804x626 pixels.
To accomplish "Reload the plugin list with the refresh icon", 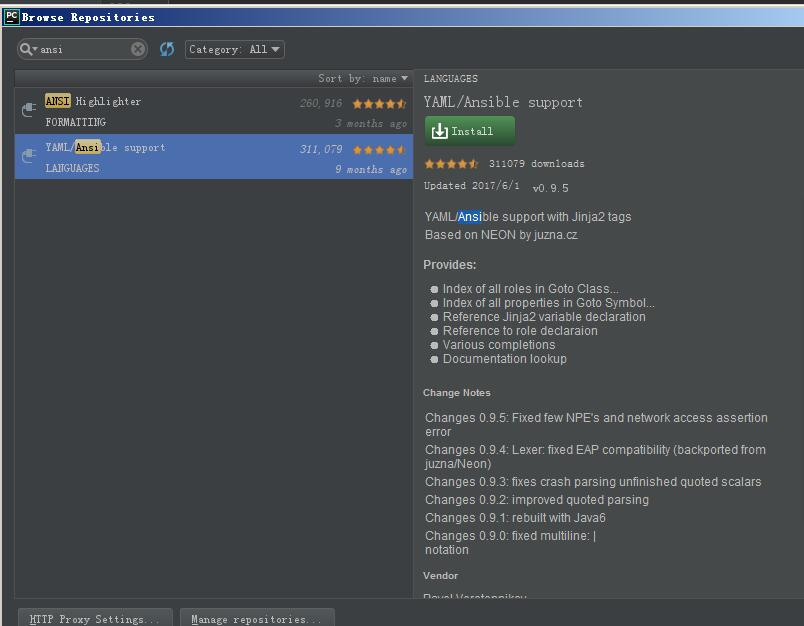I will point(167,49).
